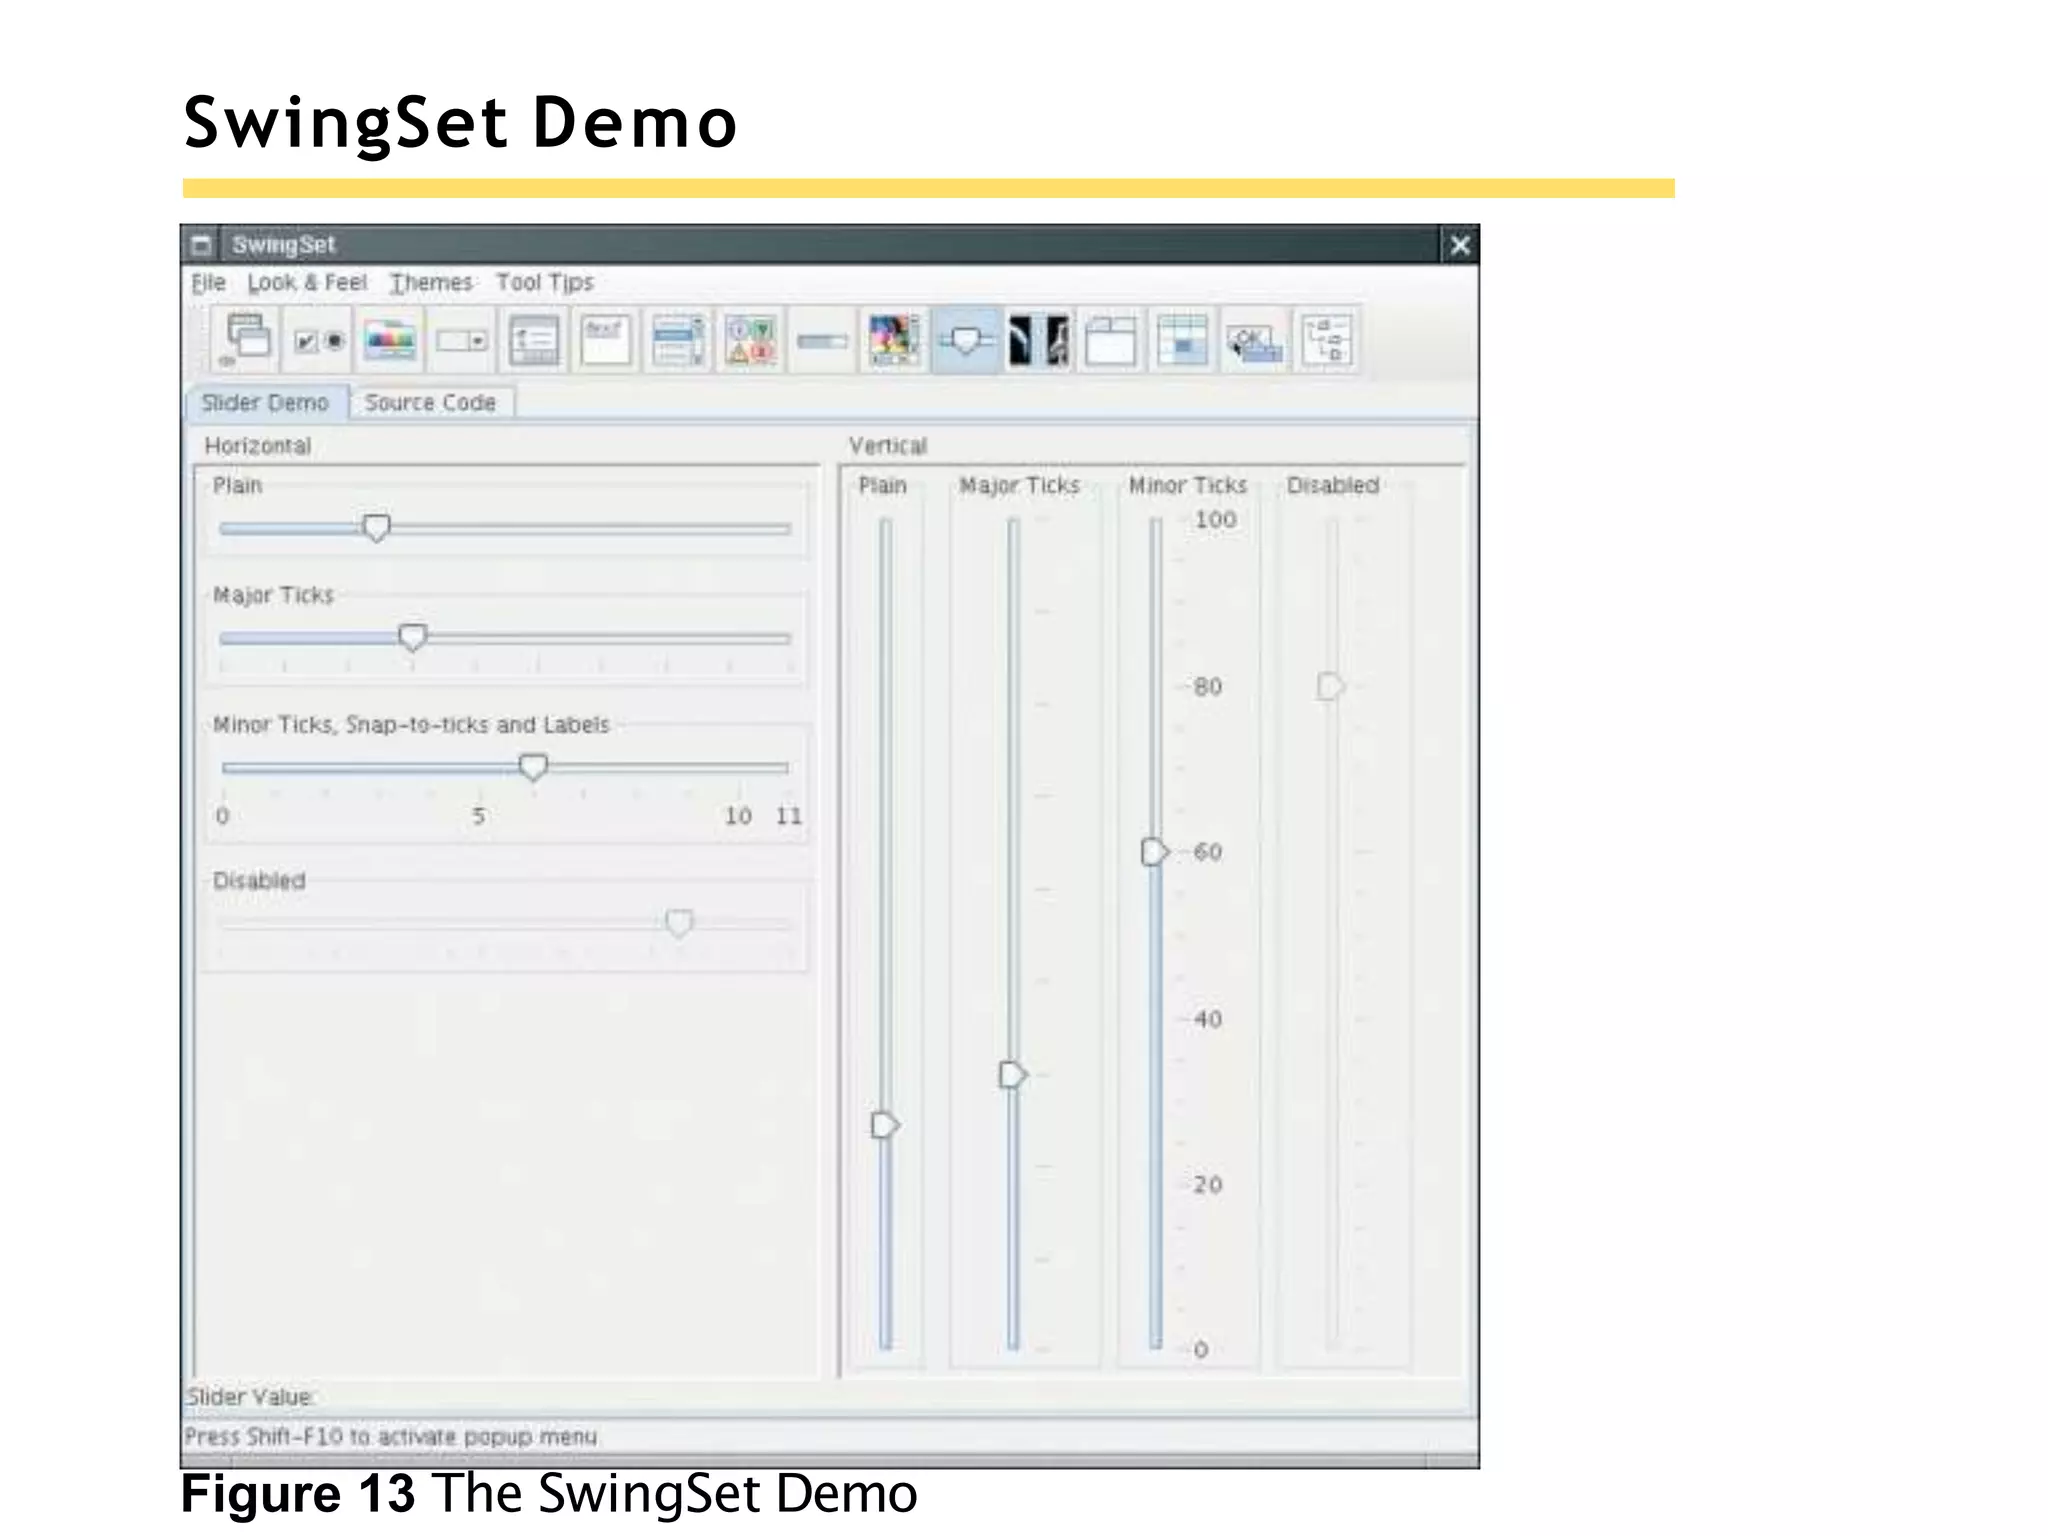Open the List demo icon
Screen dimensions: 2048x1536
tap(678, 341)
